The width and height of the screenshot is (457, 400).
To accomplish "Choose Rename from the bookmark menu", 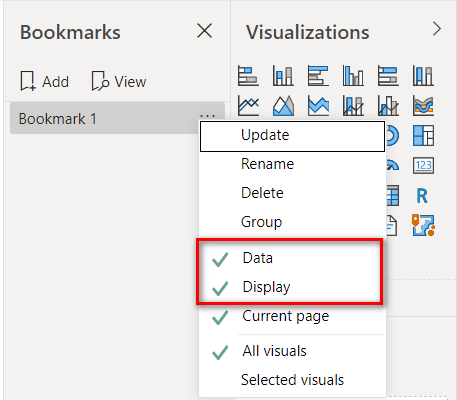I will [x=292, y=164].
